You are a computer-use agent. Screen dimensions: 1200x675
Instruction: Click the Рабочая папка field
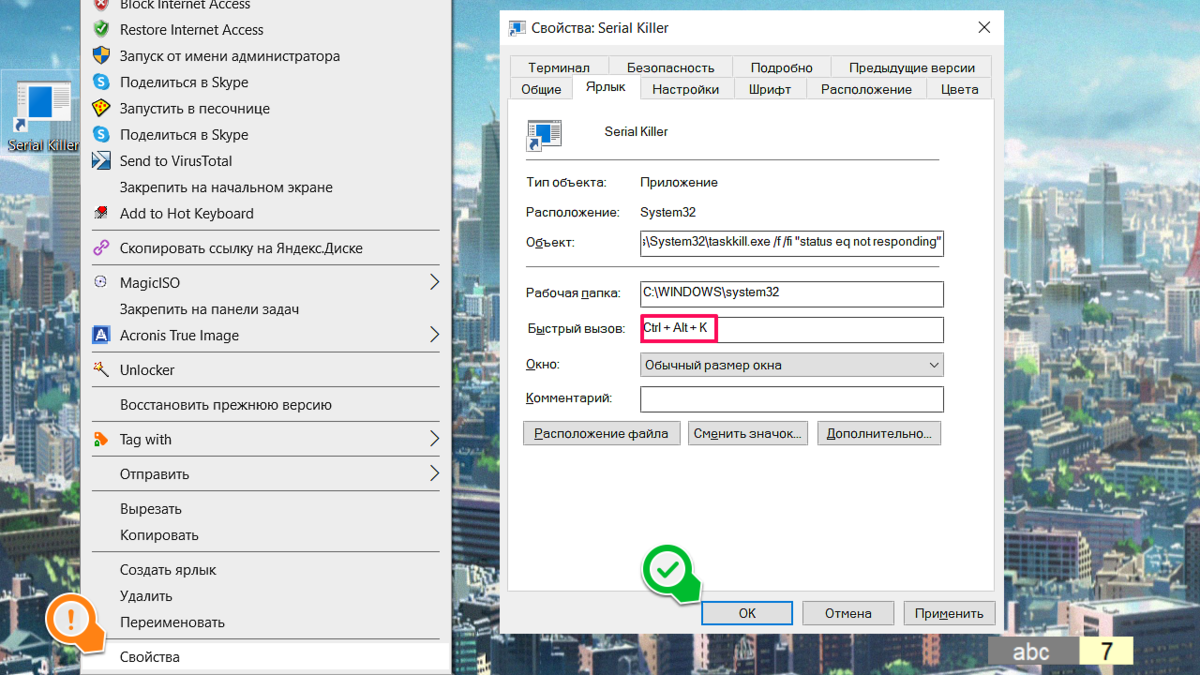[792, 293]
